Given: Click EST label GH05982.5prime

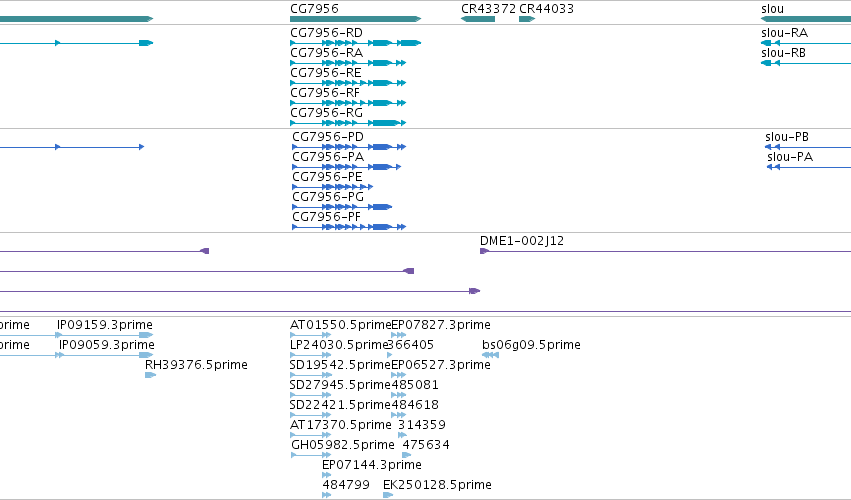Looking at the screenshot, I should (343, 445).
